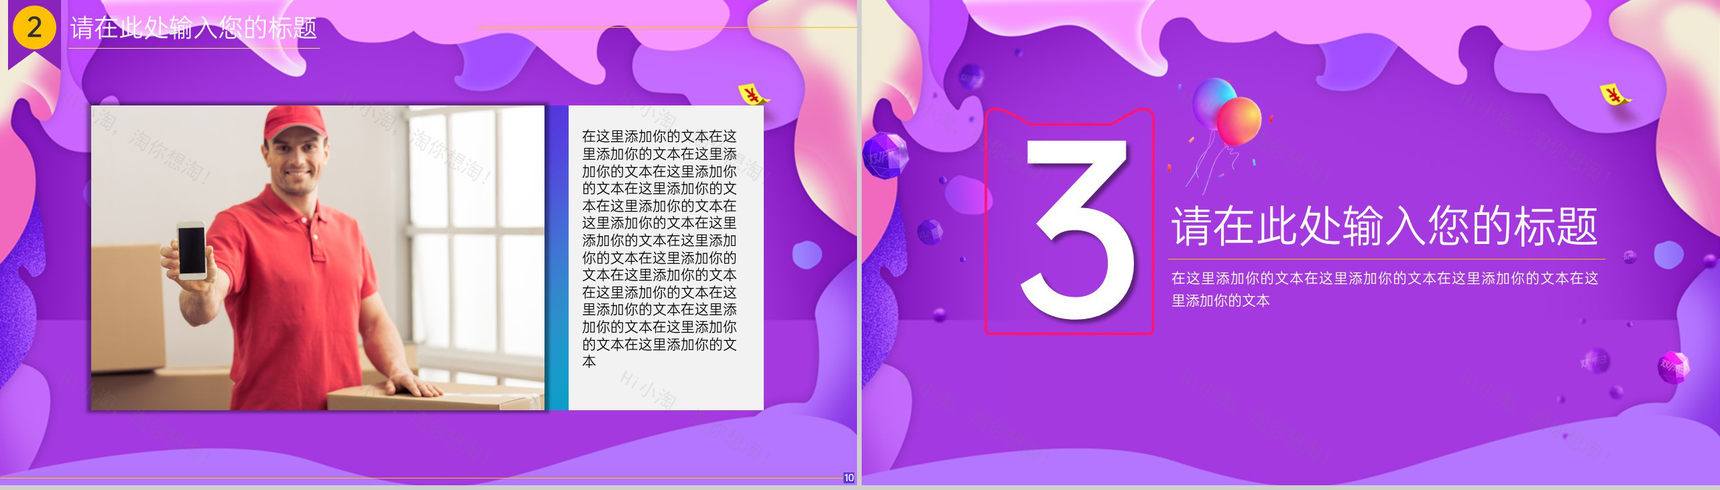This screenshot has height=490, width=1720.
Task: Click the light blue blob right of the white text panel
Action: click(807, 256)
